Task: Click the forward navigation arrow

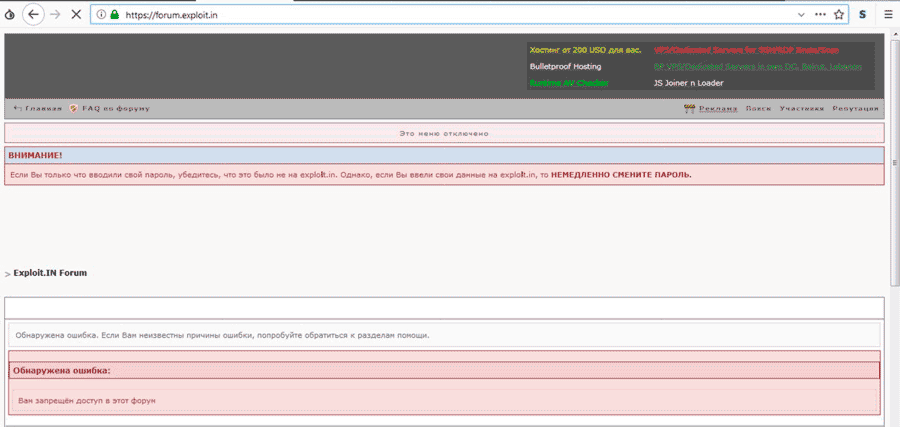Action: [55, 15]
